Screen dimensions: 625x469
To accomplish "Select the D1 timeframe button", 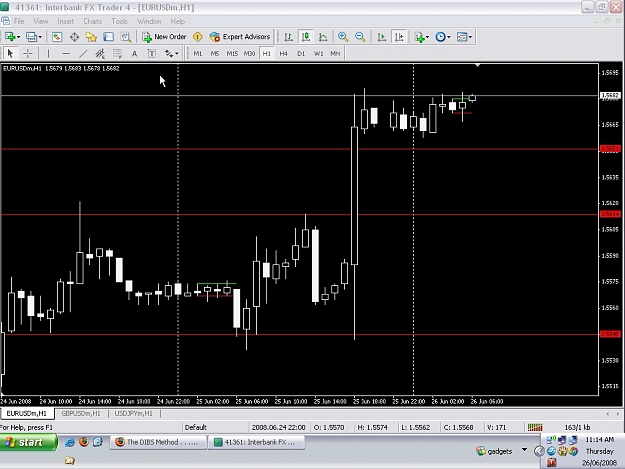I will coord(301,53).
